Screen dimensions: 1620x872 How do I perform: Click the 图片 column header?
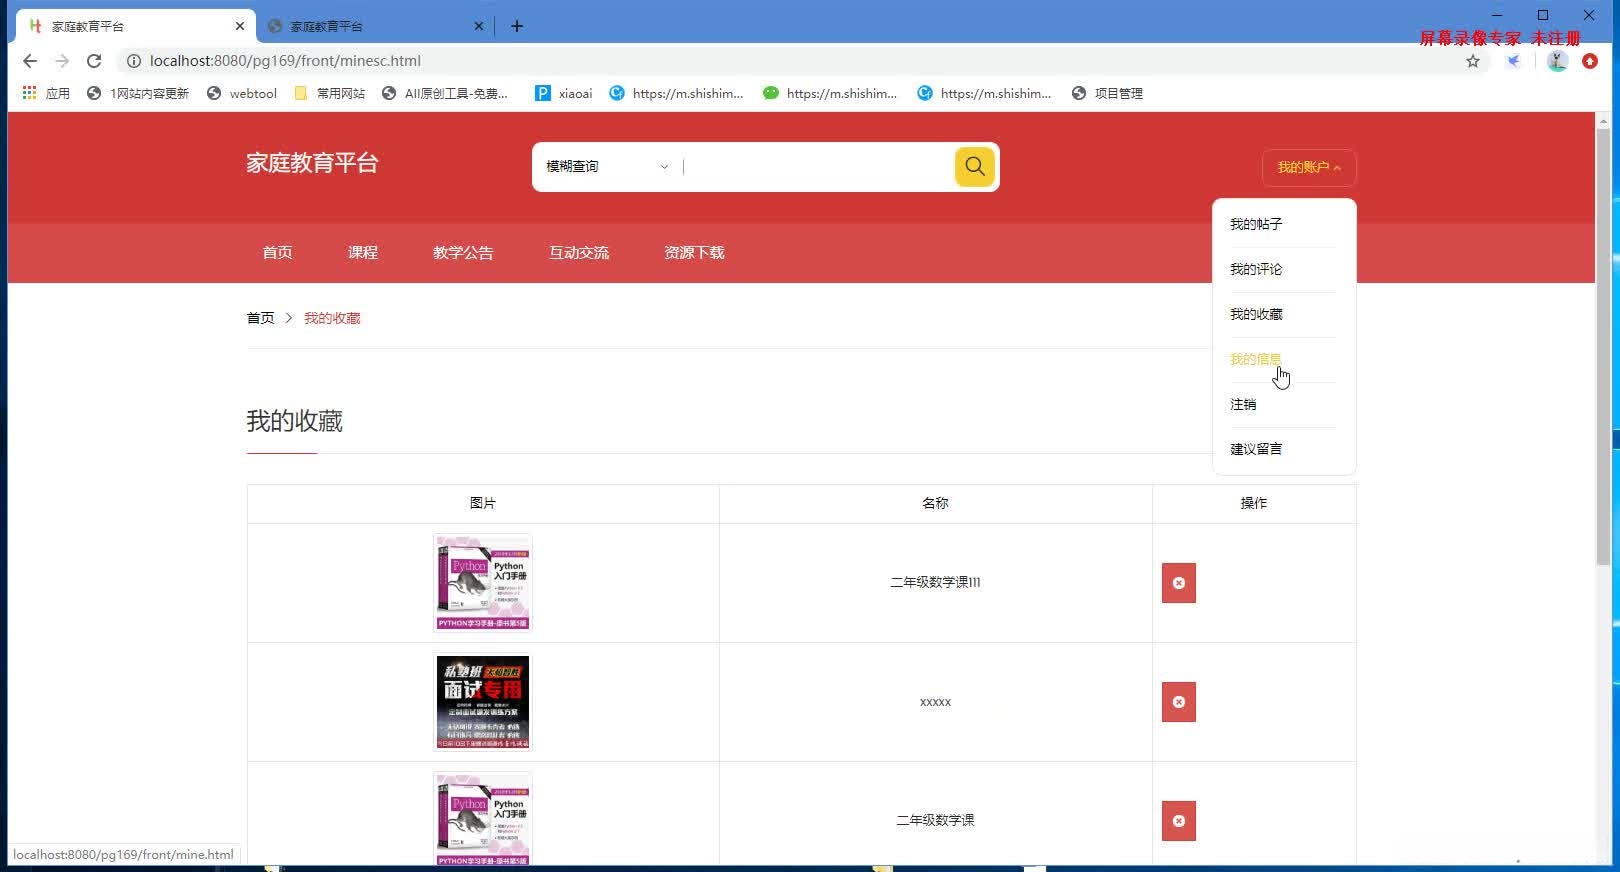pos(483,503)
